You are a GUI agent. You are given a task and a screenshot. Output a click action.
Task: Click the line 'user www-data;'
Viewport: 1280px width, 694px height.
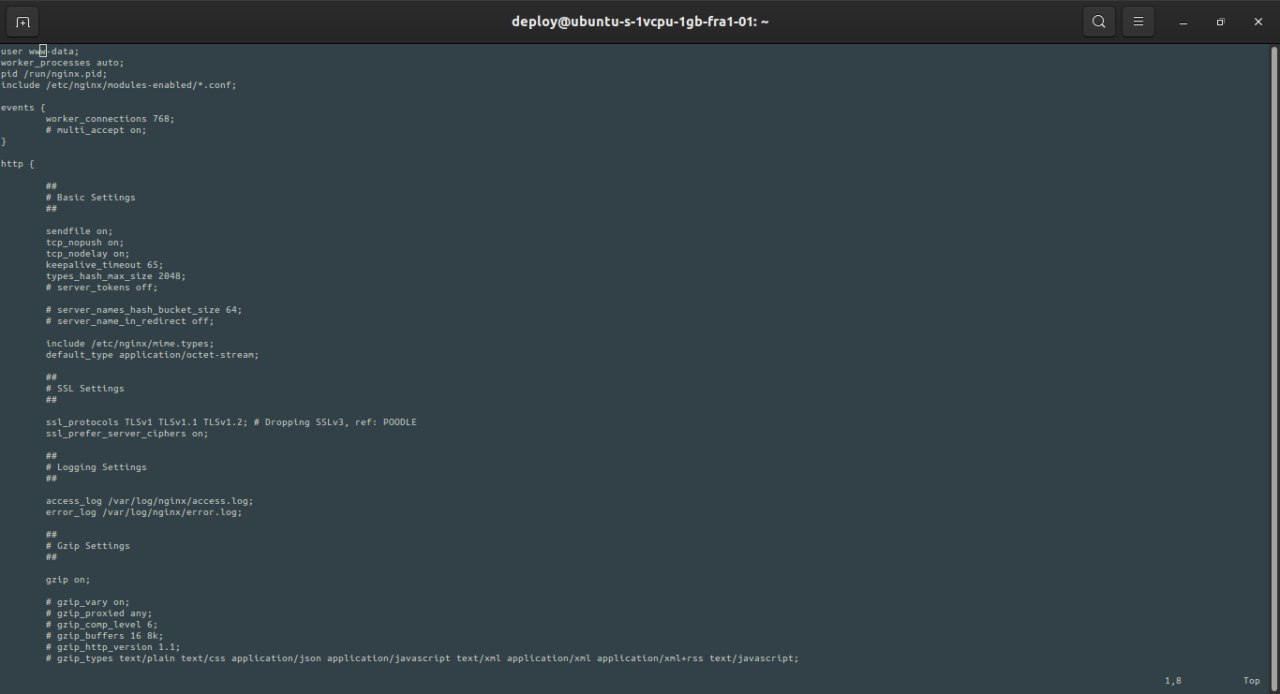tap(40, 51)
